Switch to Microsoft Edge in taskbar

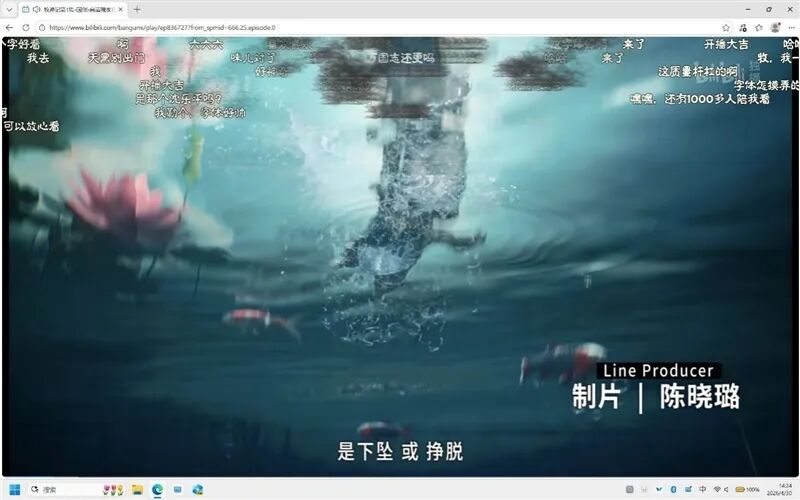157,490
